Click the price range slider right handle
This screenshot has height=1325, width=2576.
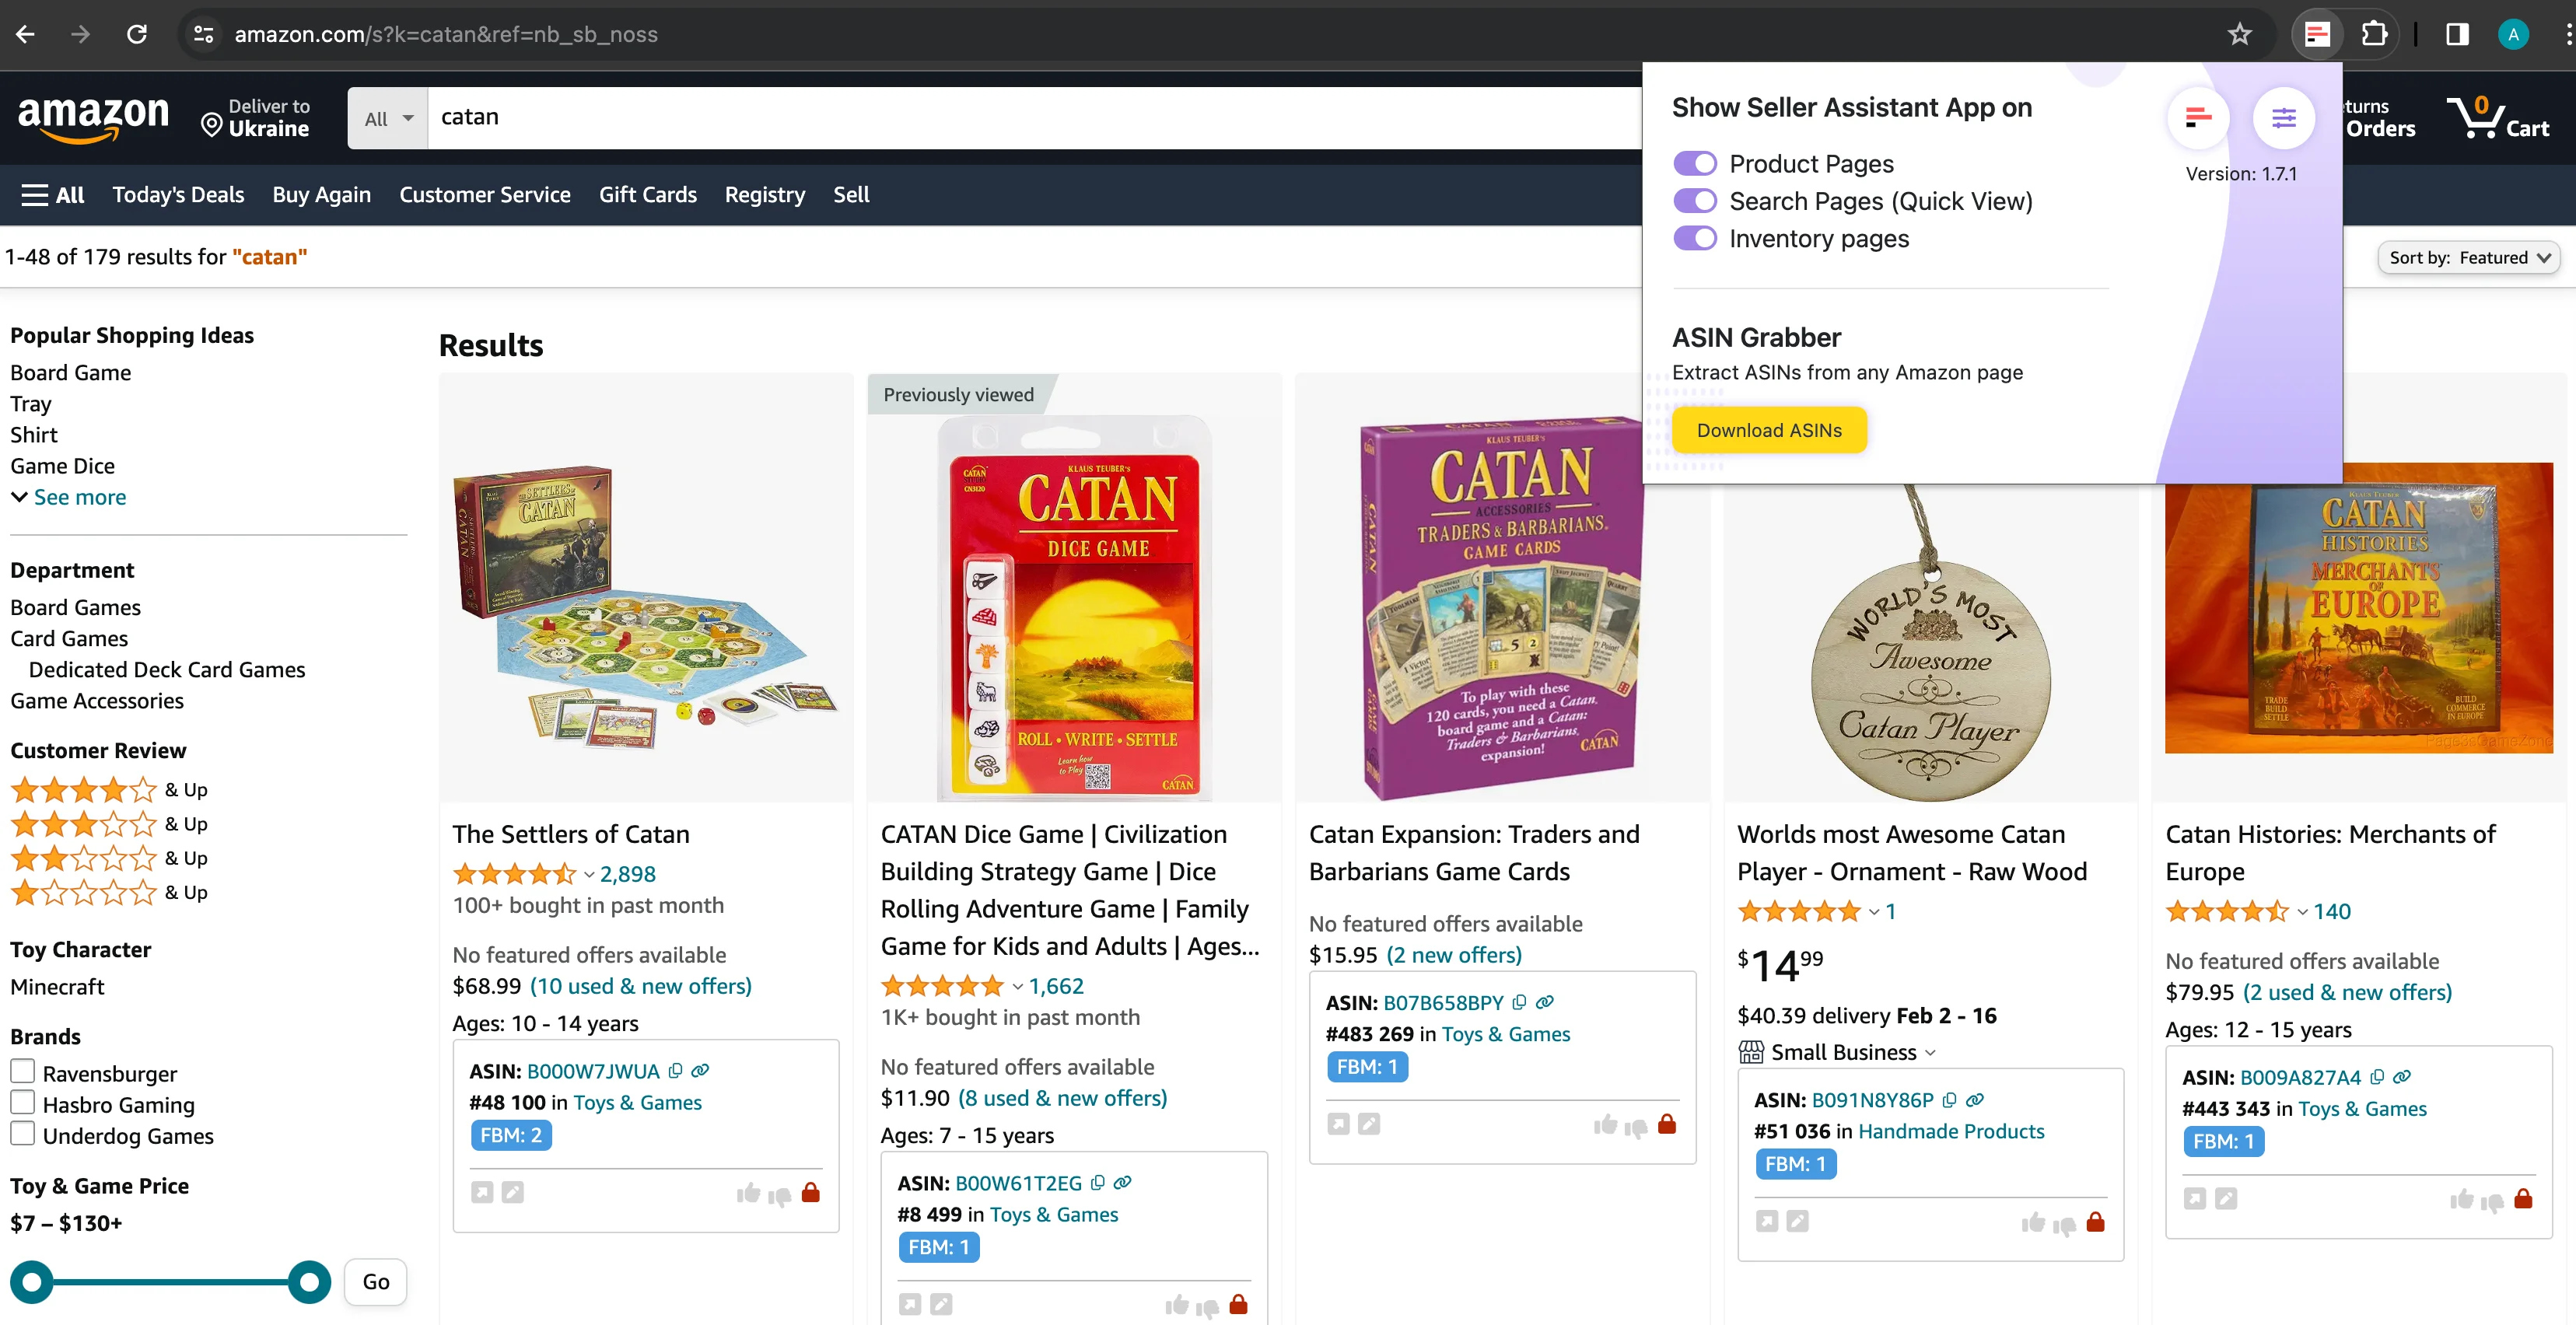click(309, 1282)
